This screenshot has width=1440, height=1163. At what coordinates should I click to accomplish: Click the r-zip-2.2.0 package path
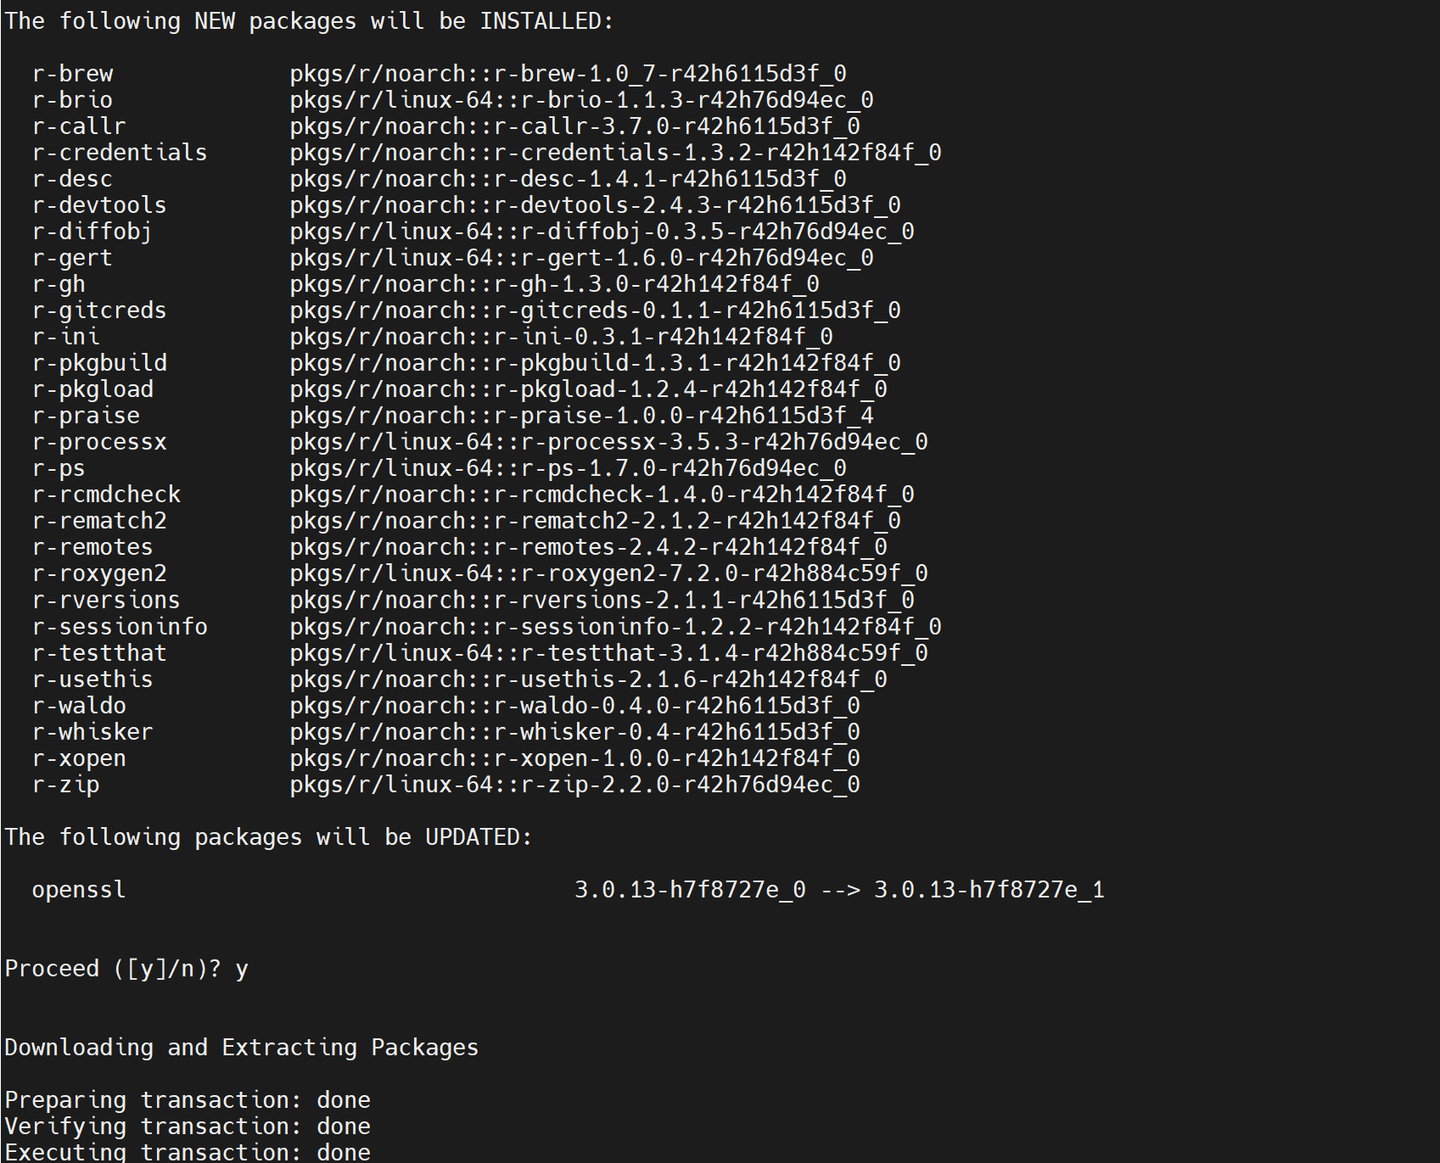(x=574, y=785)
